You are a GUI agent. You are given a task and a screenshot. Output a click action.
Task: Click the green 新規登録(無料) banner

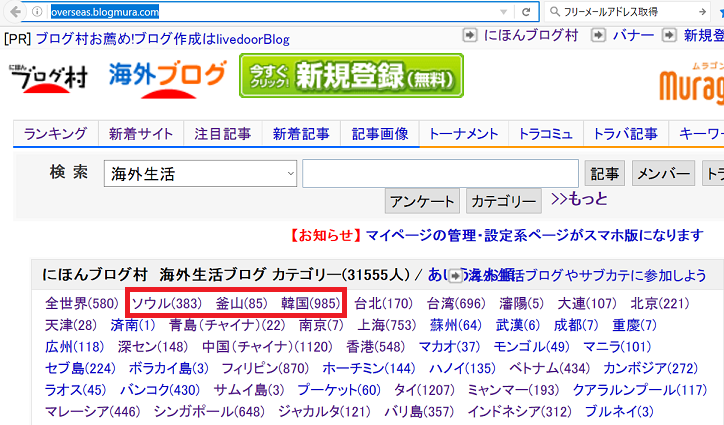pos(351,77)
